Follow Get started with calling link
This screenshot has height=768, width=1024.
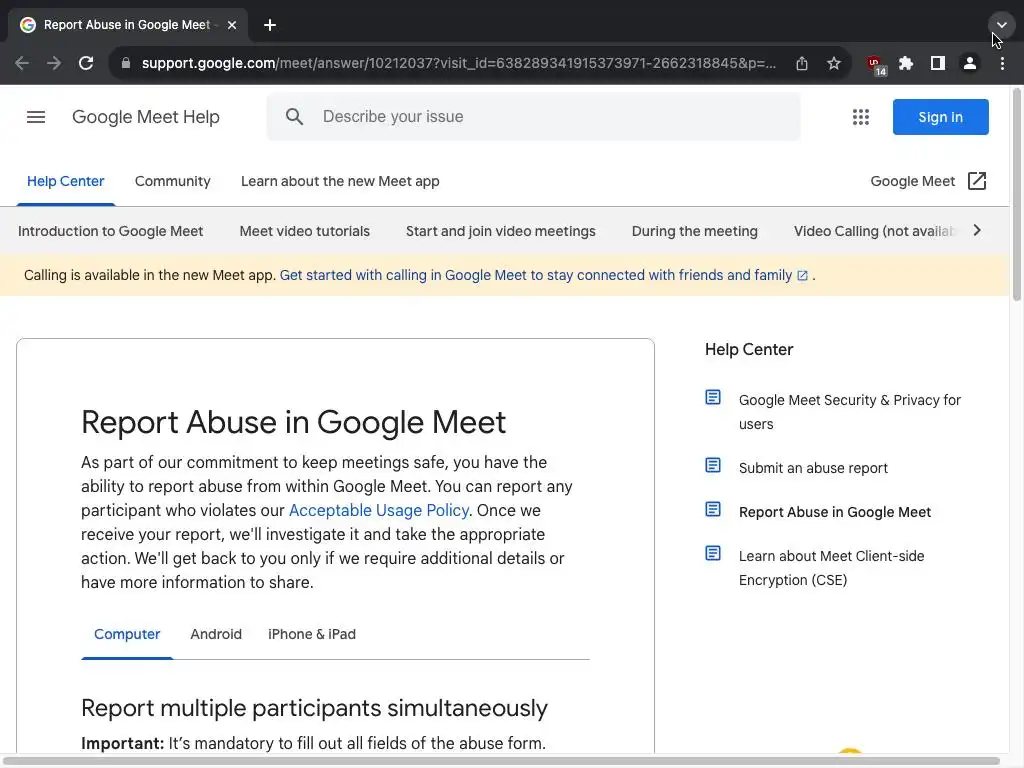click(x=536, y=276)
